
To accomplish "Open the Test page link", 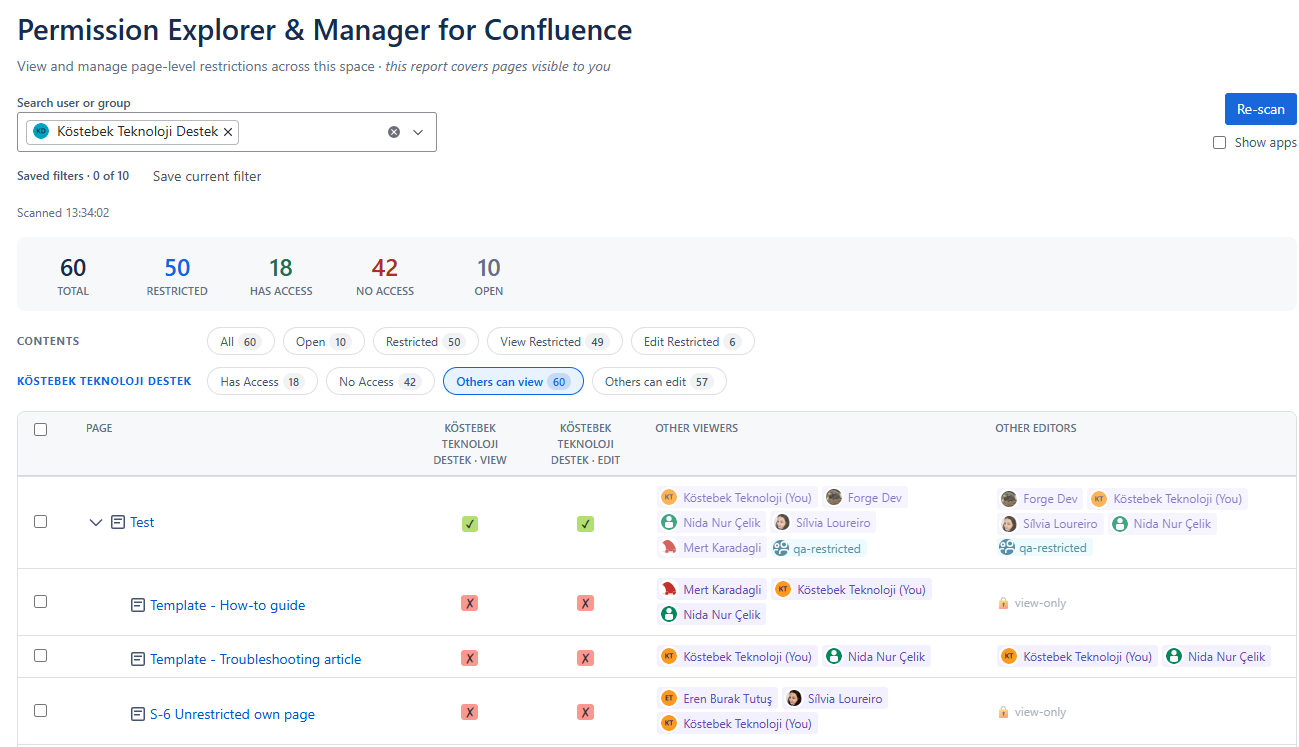I will (142, 522).
